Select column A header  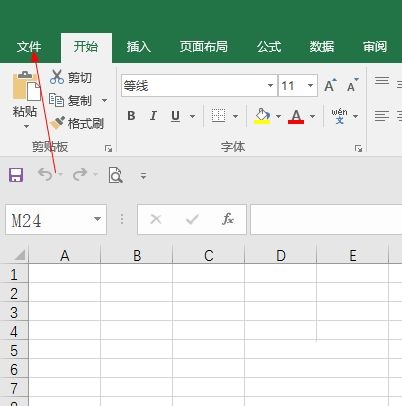[x=65, y=256]
